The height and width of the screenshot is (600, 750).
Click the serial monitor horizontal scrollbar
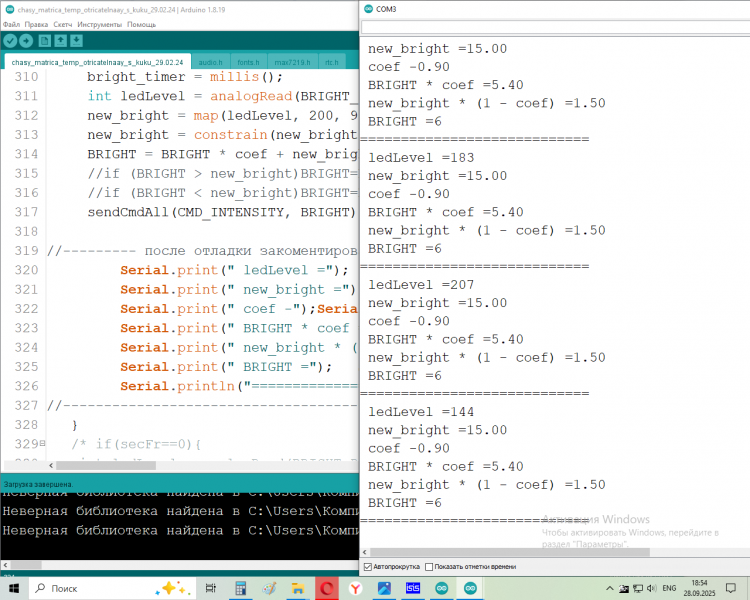point(550,553)
